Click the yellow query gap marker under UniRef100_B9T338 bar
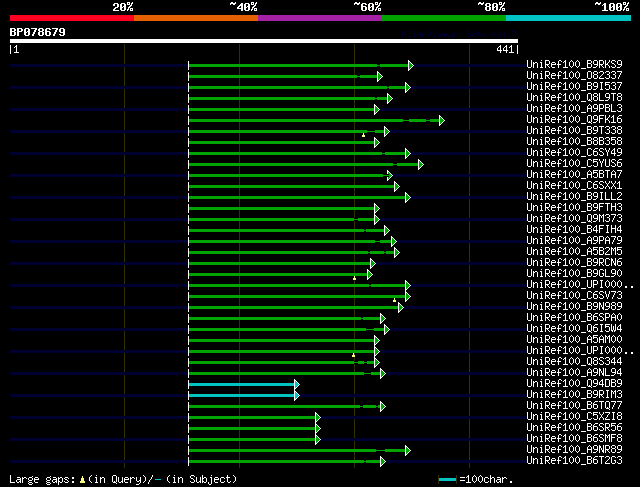The image size is (640, 487). pos(363,135)
